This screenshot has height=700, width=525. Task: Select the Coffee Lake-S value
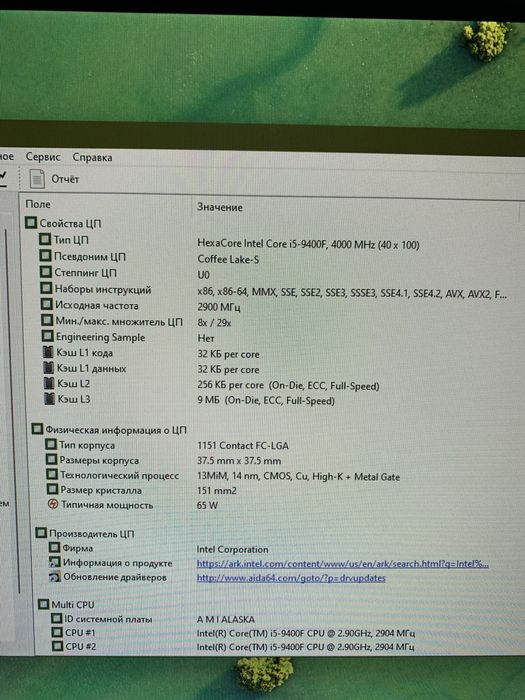pos(228,259)
